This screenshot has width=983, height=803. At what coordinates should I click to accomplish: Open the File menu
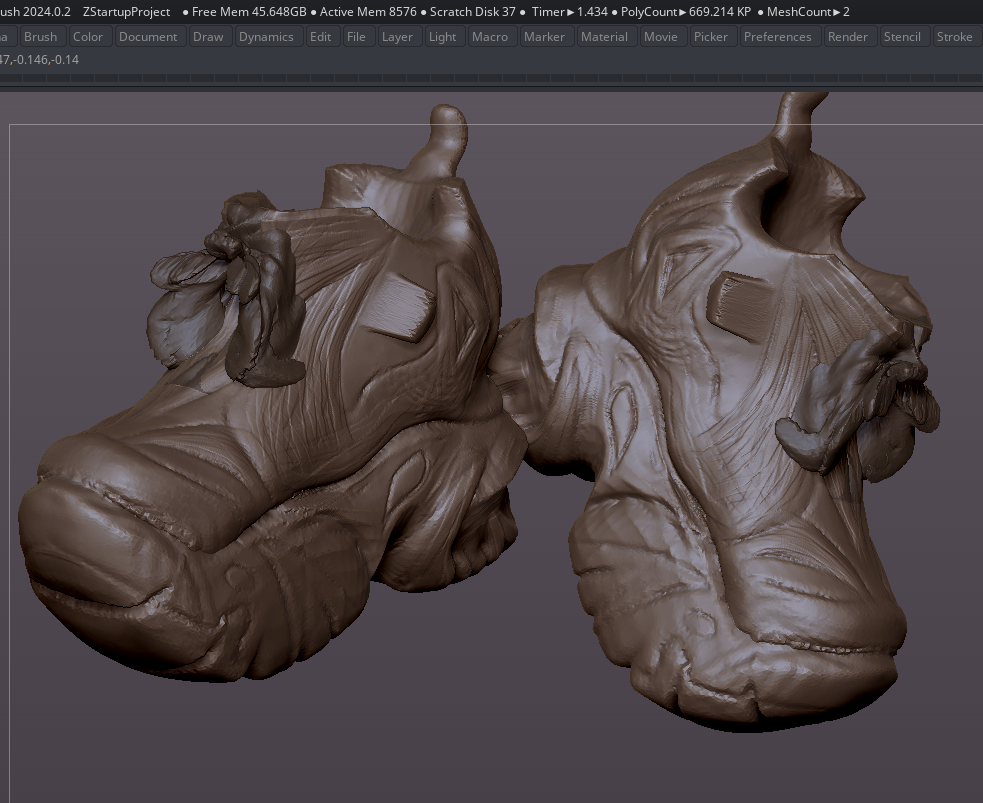(356, 37)
